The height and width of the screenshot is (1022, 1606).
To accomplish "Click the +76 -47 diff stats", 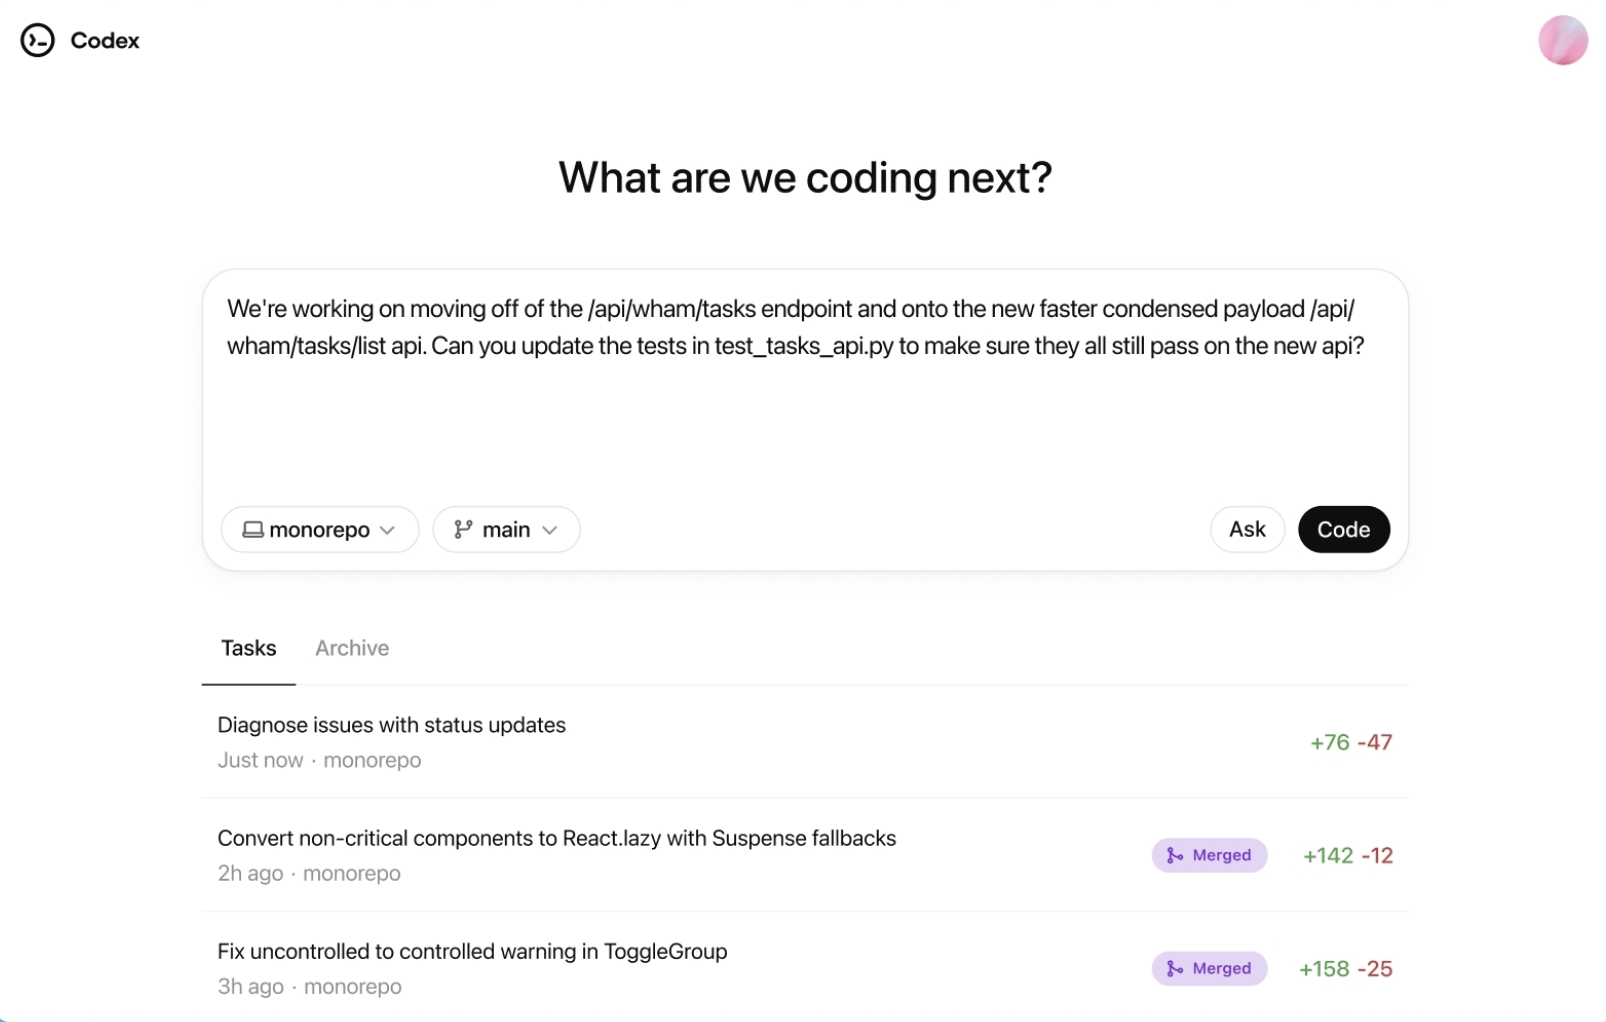I will point(1351,743).
